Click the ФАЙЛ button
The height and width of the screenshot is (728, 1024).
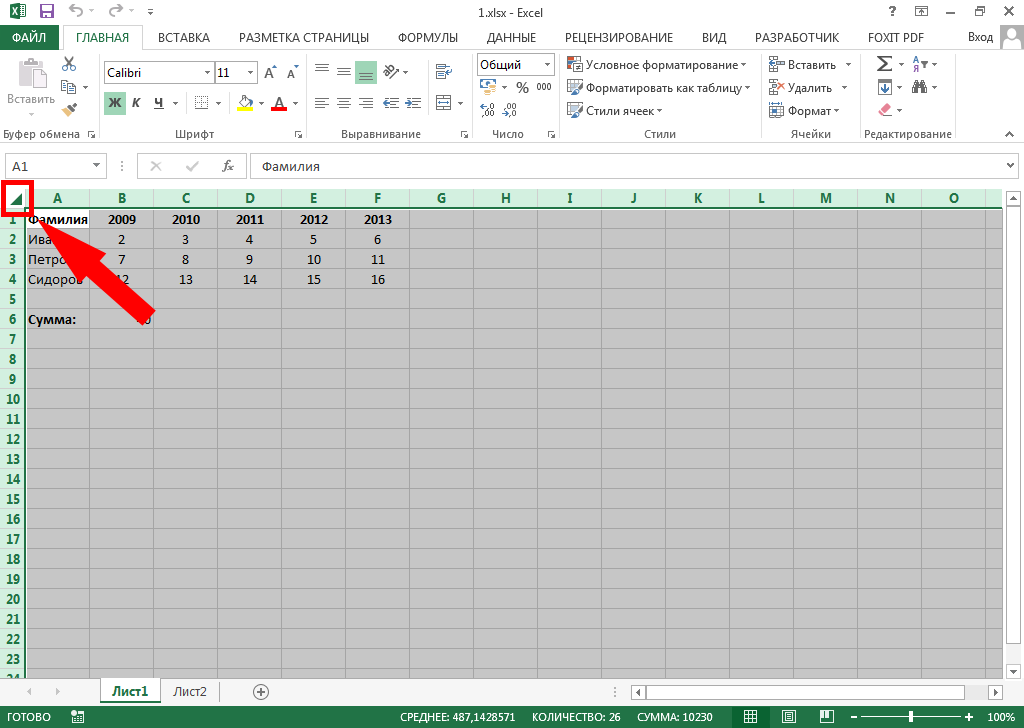point(29,38)
